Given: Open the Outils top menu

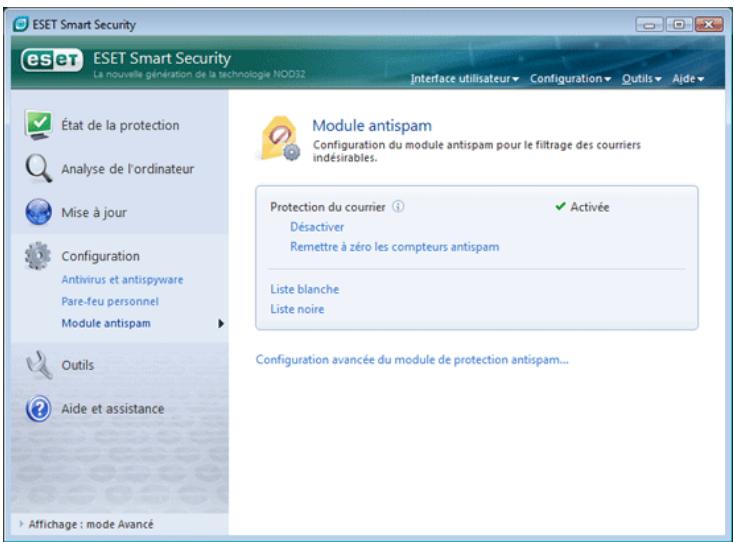Looking at the screenshot, I should pyautogui.click(x=641, y=79).
